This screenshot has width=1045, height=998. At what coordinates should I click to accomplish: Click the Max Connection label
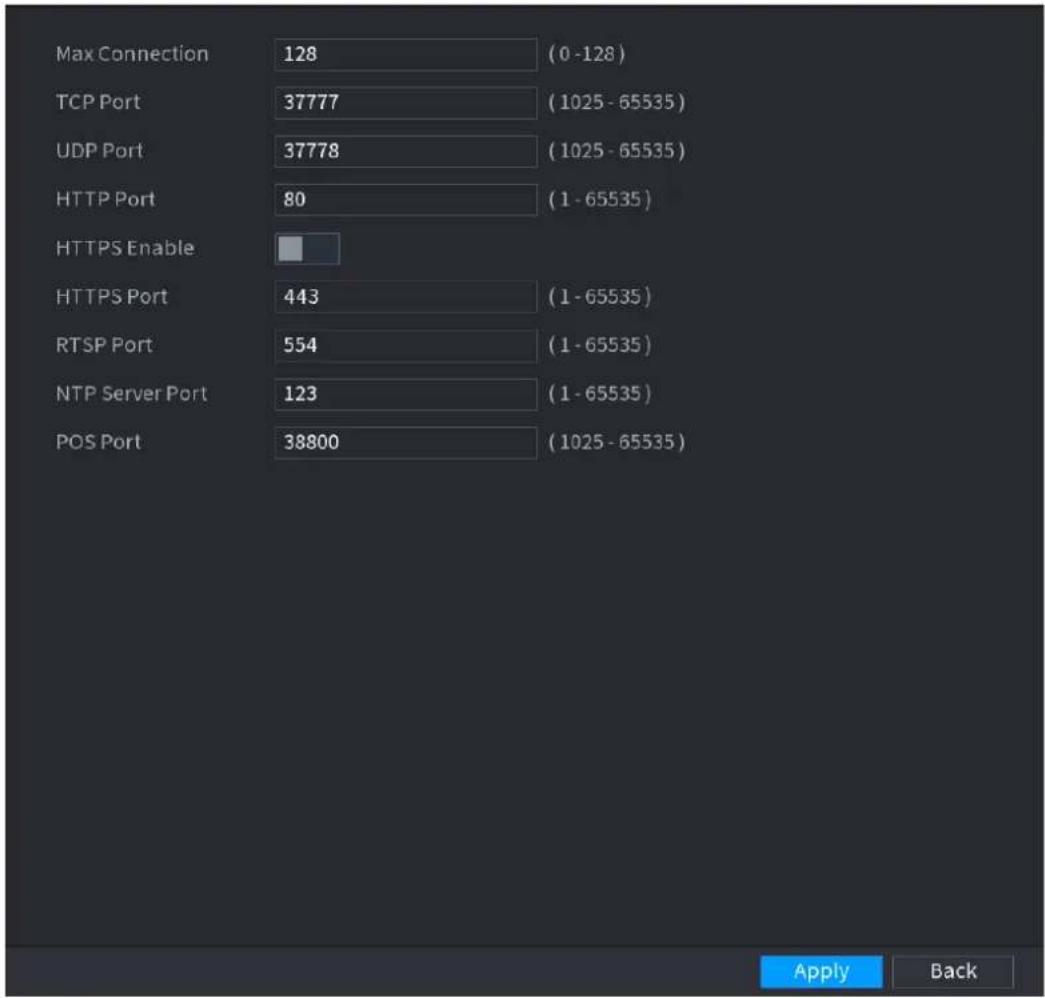point(132,54)
